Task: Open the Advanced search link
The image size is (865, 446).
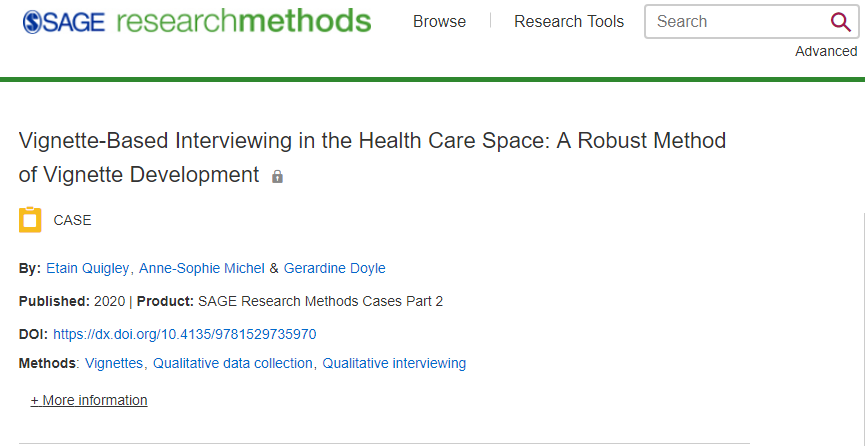Action: (826, 51)
